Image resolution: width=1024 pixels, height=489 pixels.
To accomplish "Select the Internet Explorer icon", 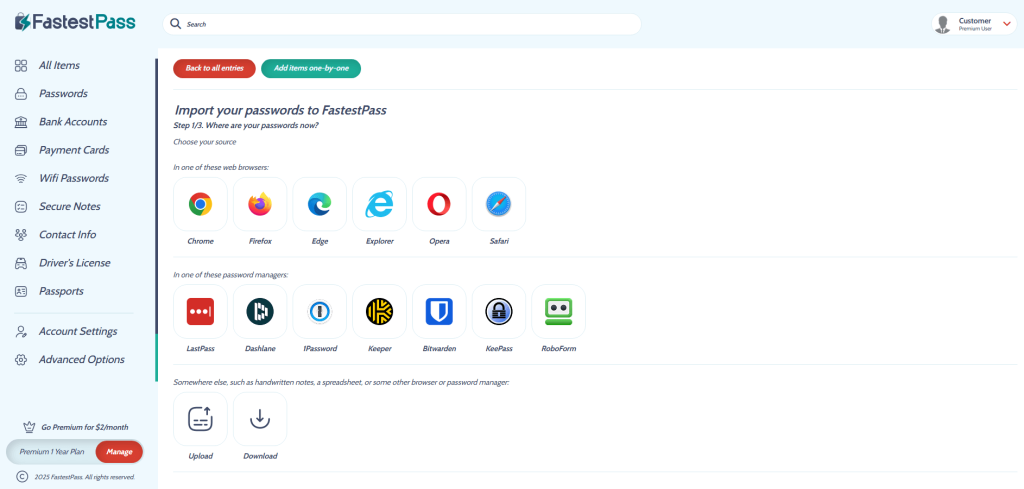I will point(379,204).
